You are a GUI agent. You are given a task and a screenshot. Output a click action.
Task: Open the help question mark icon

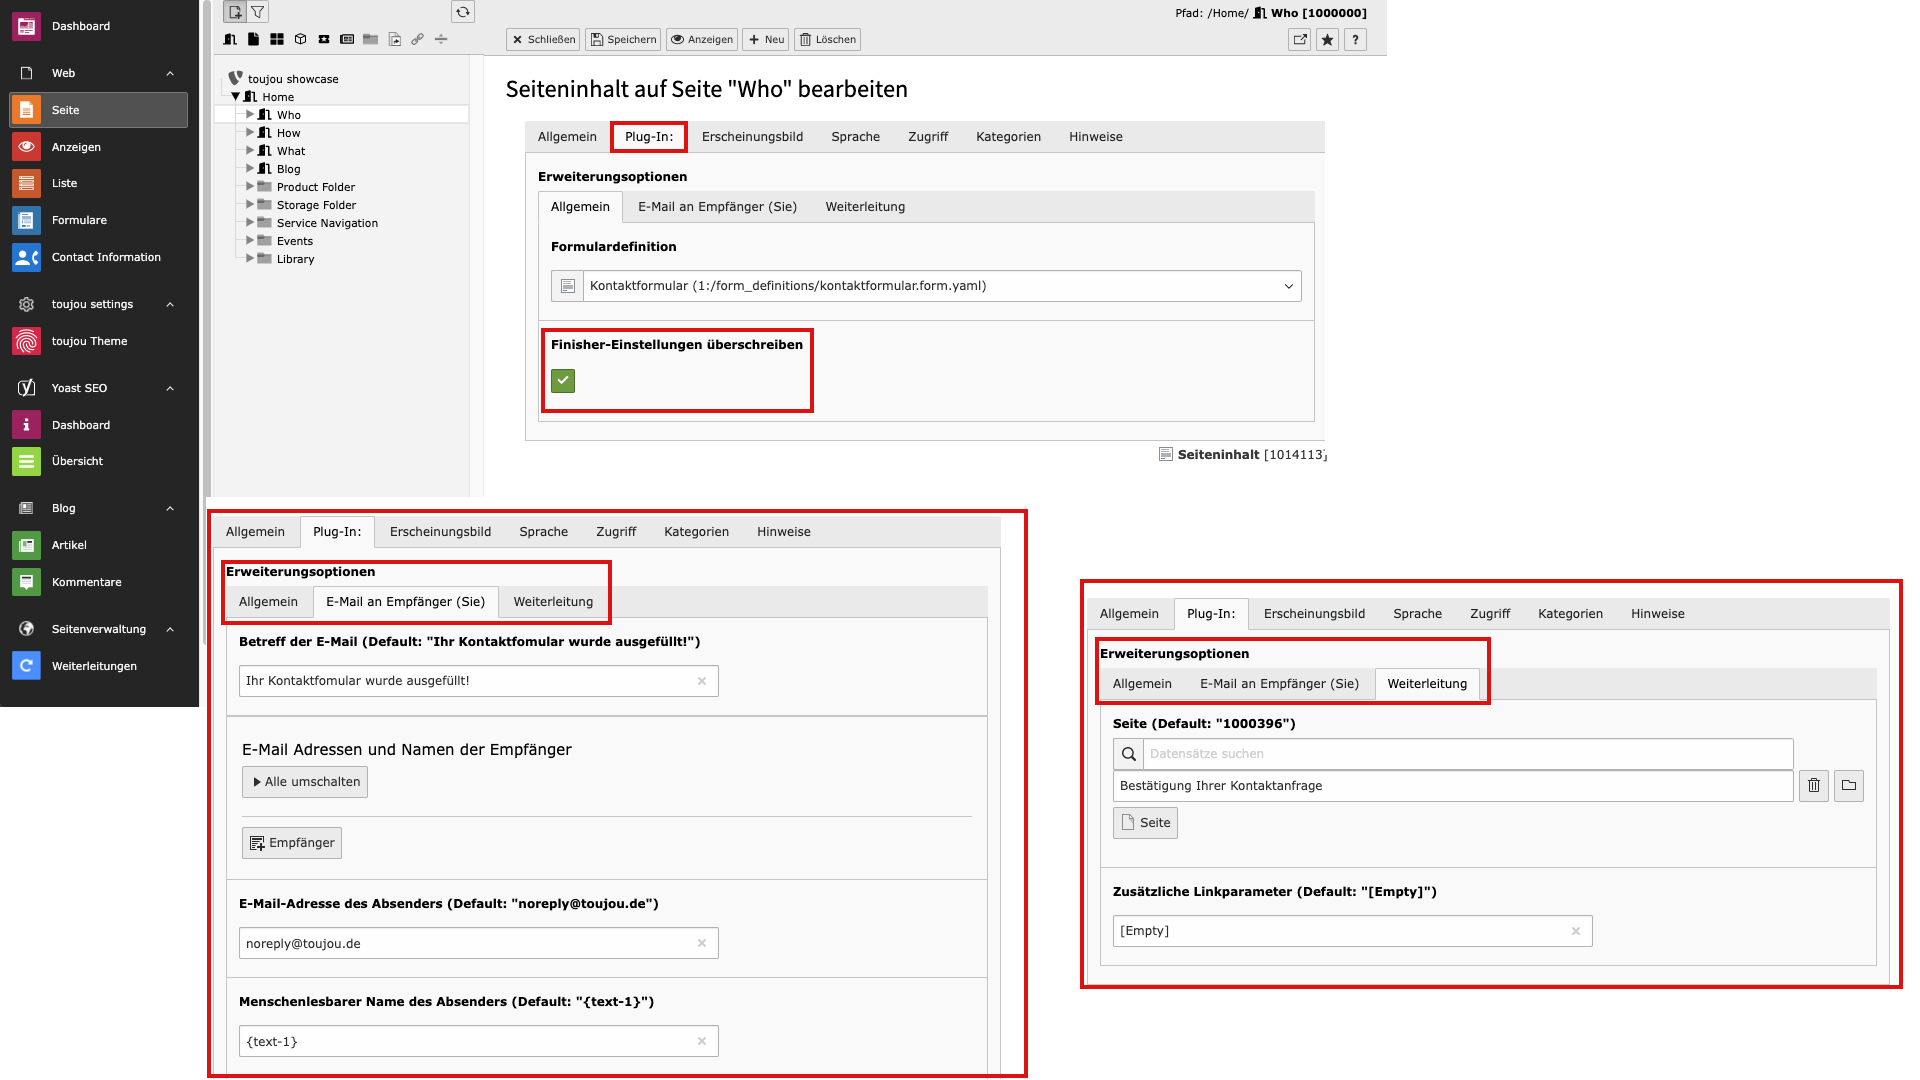click(1355, 40)
